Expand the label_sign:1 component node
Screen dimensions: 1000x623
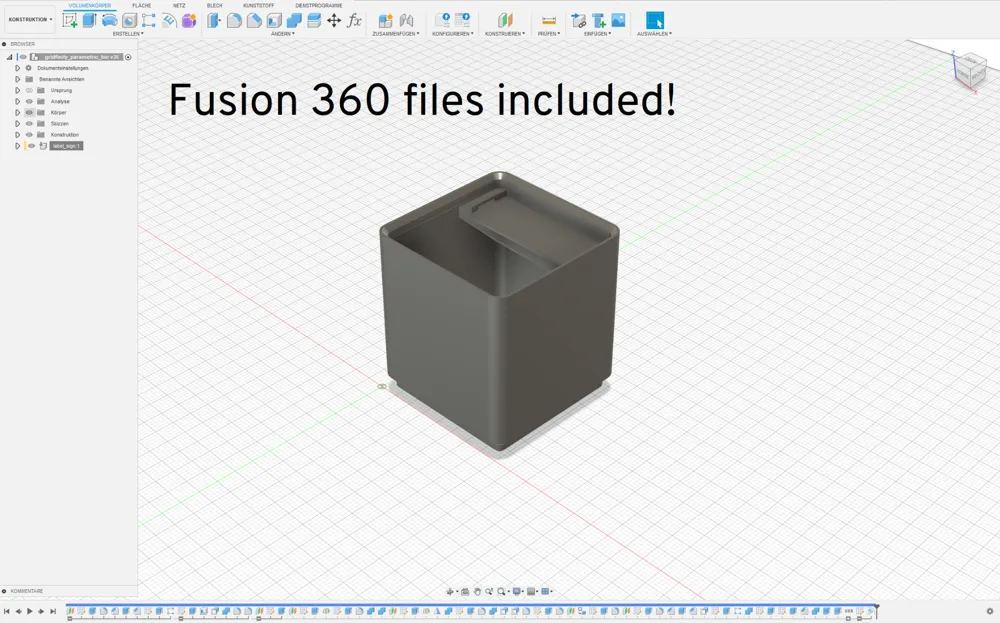(17, 146)
